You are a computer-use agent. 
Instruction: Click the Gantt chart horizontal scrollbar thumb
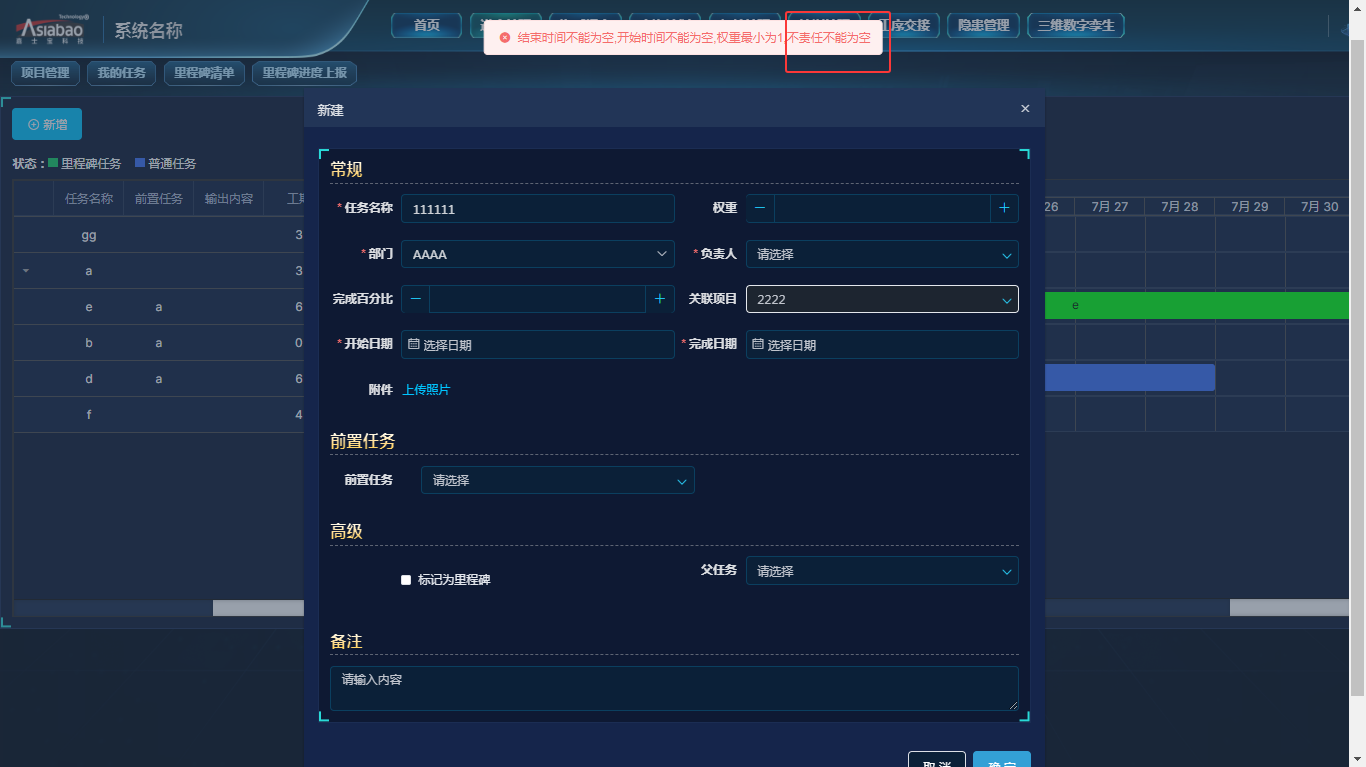[x=1290, y=608]
